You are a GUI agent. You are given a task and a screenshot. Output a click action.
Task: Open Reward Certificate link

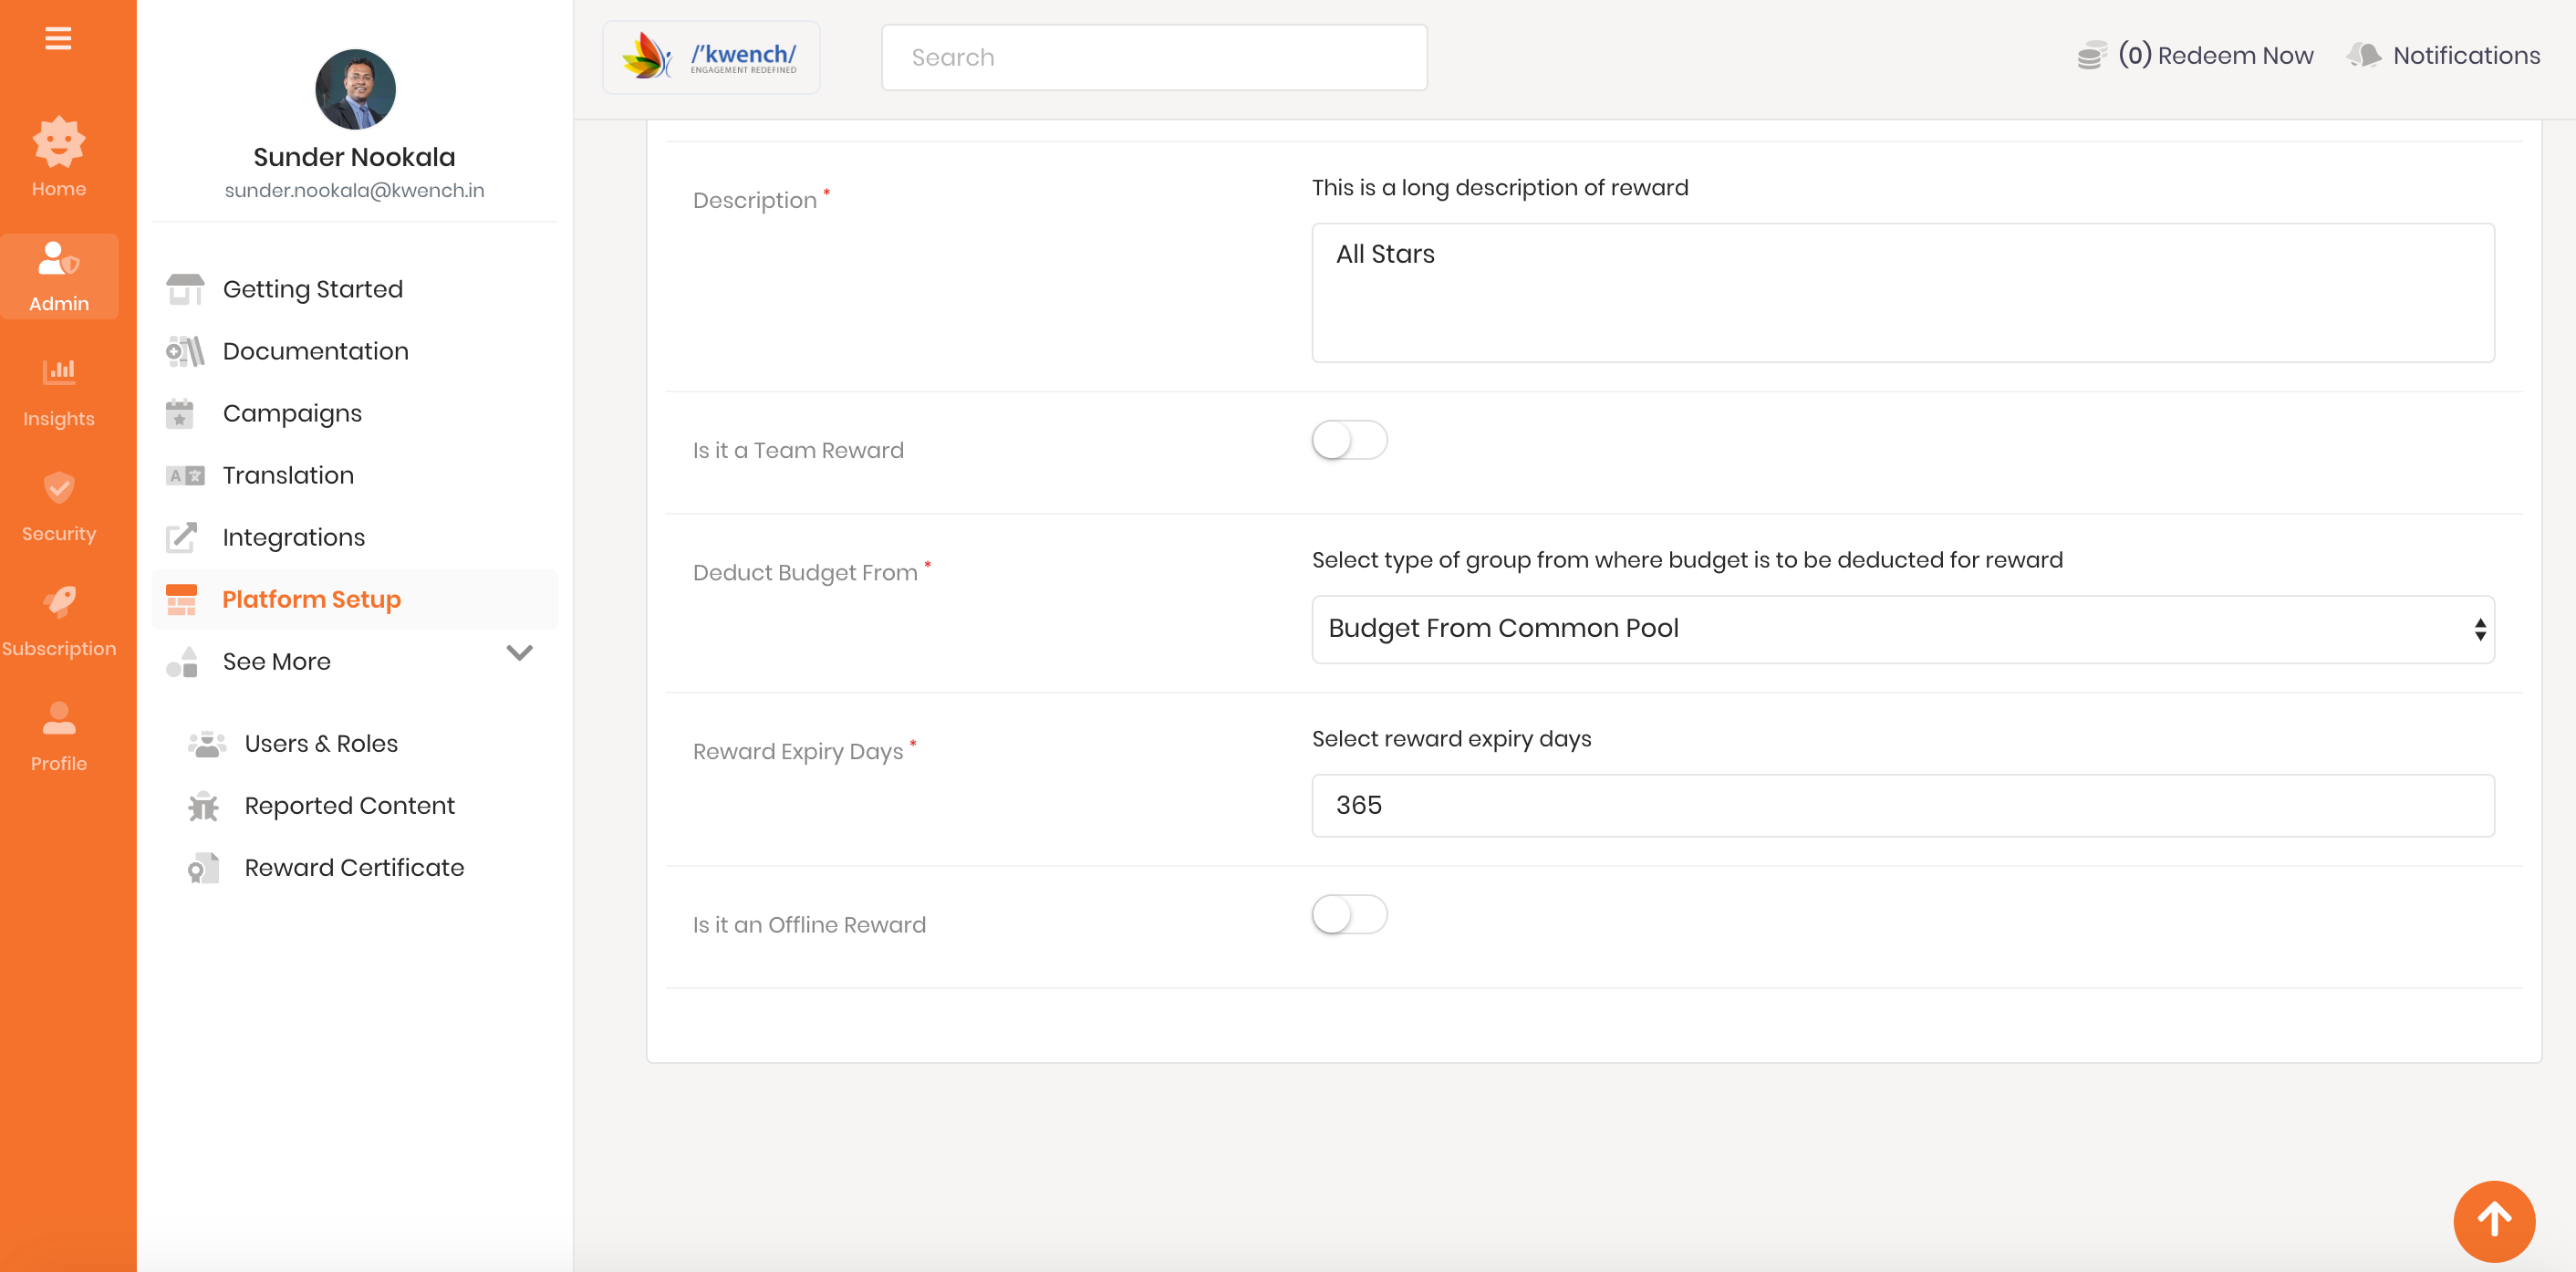tap(353, 867)
